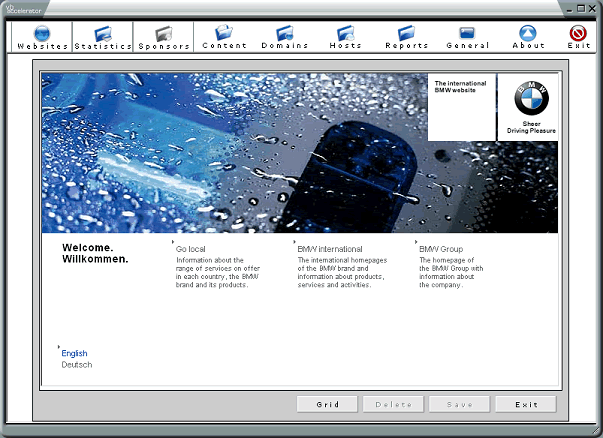Select the Deutsch language link
Viewport: 603px width, 438px height.
coord(77,365)
